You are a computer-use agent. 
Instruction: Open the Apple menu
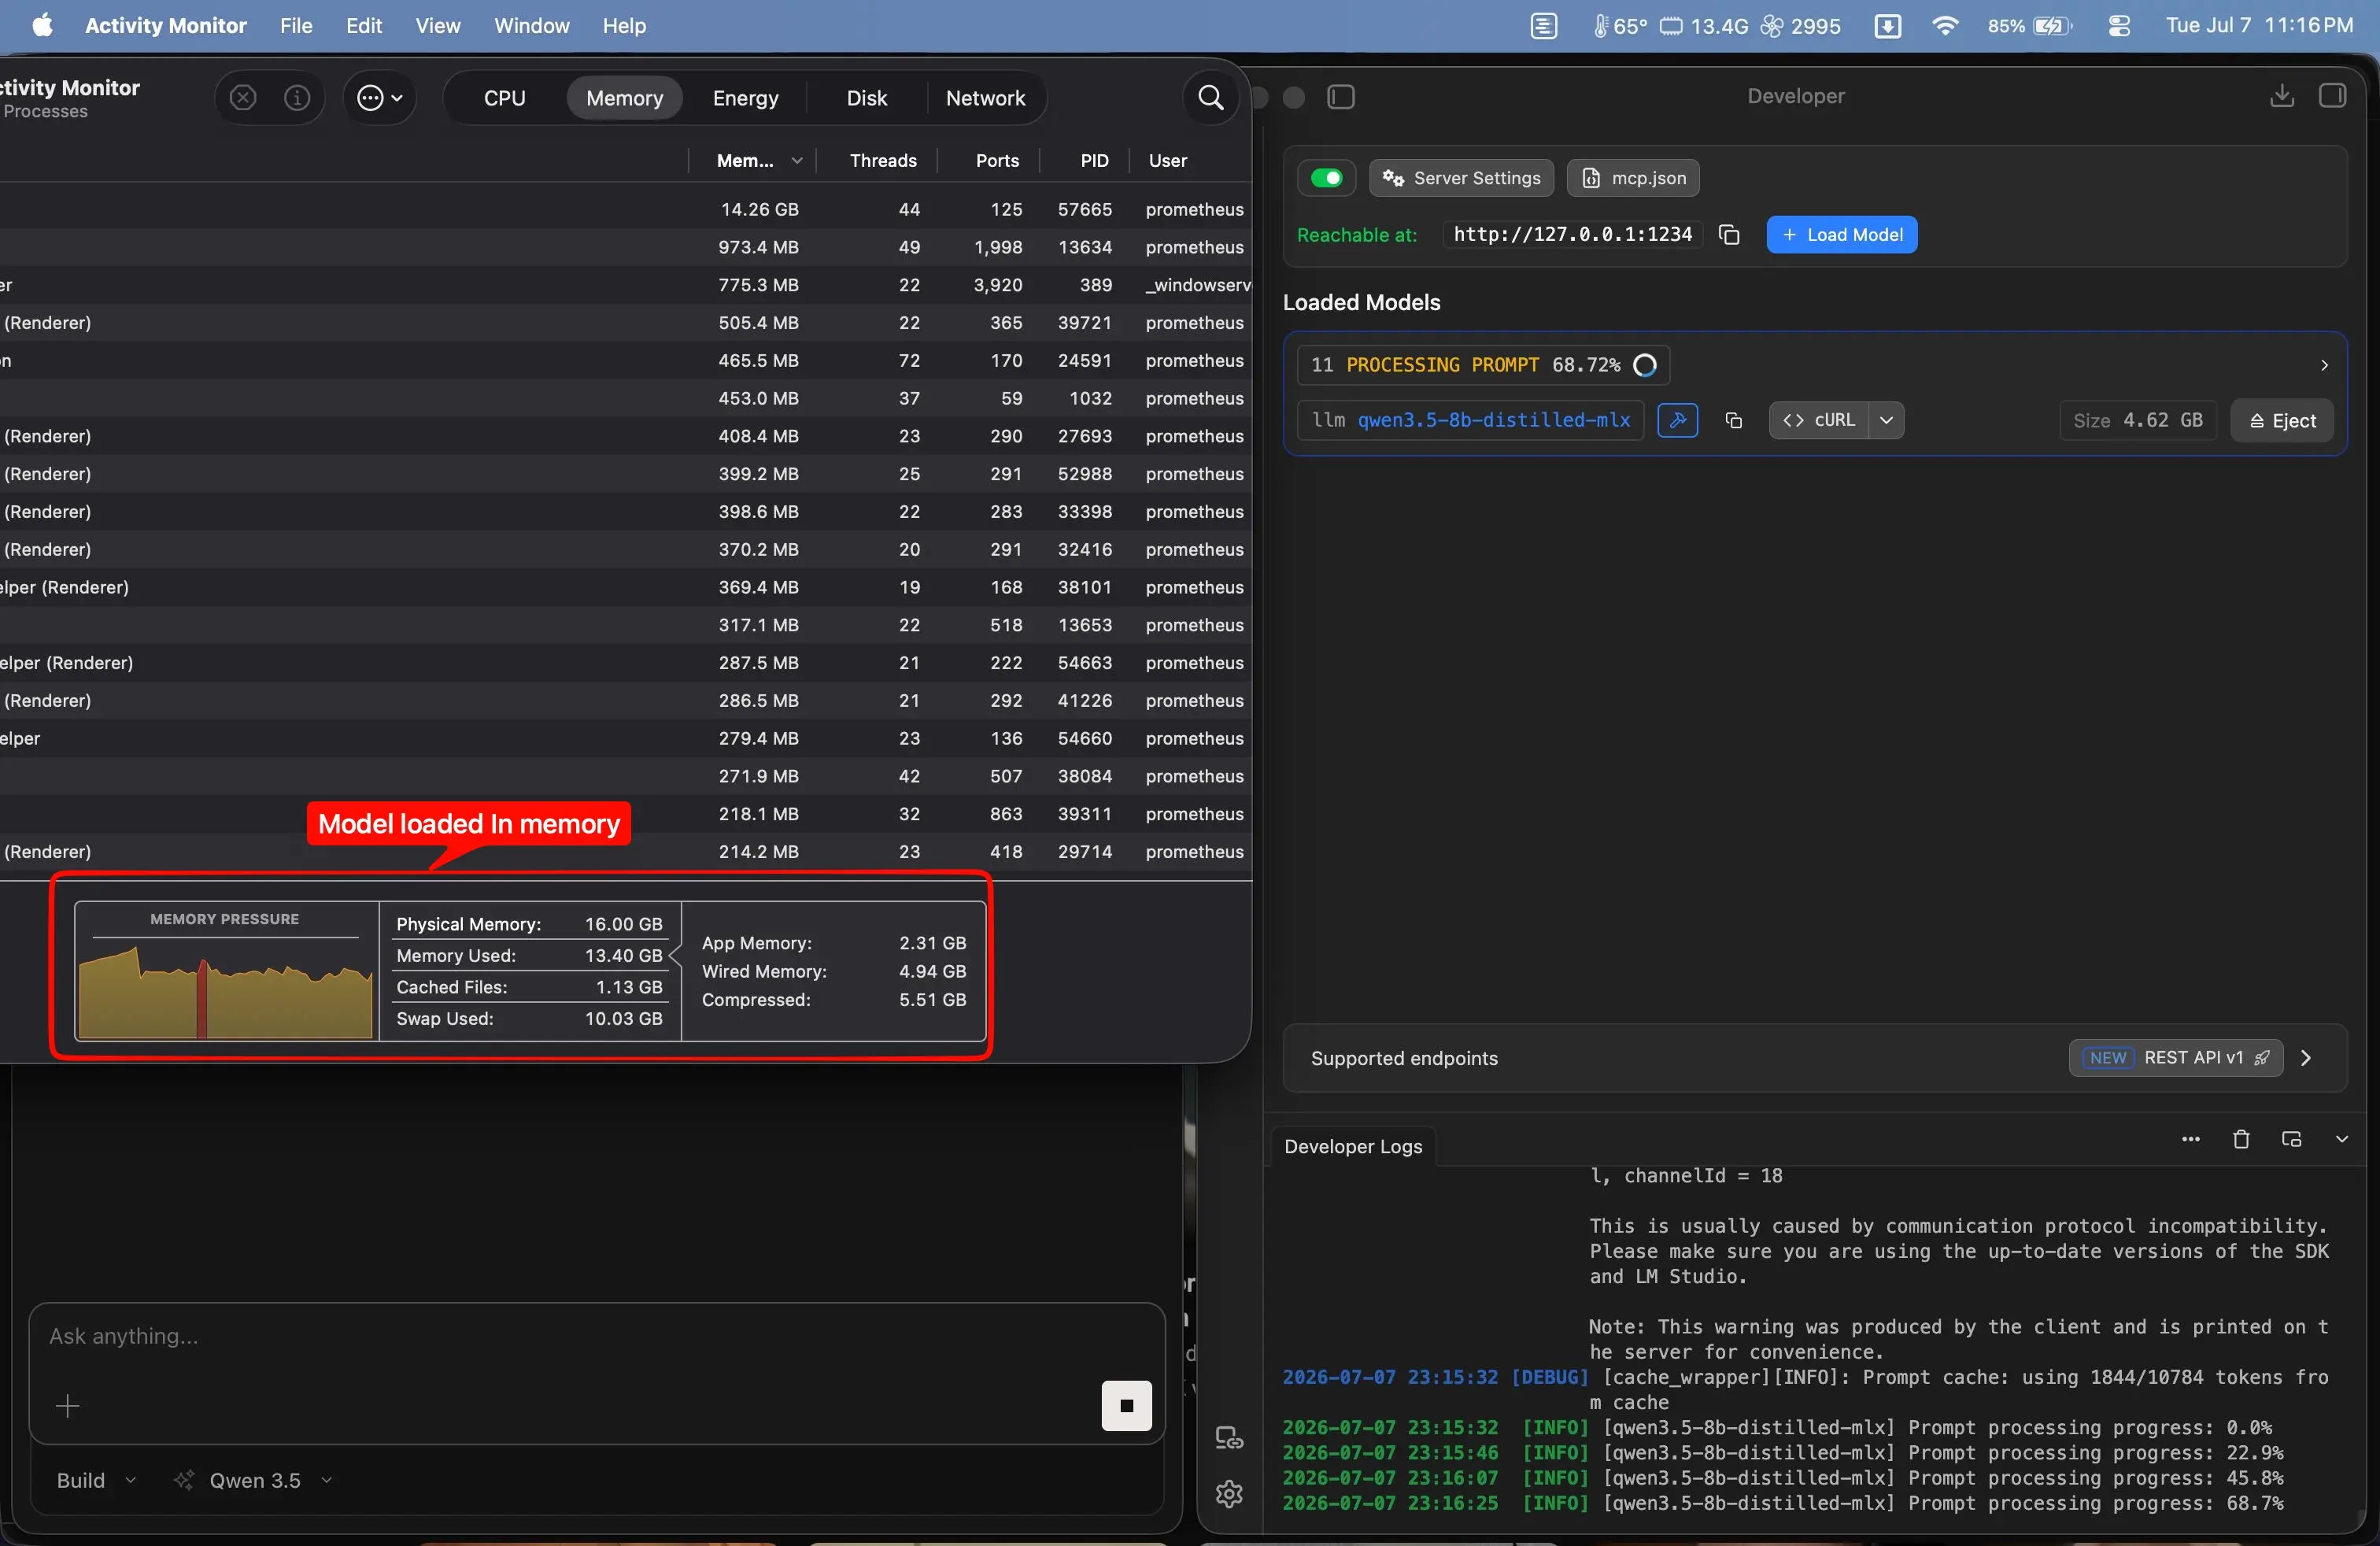[x=43, y=25]
